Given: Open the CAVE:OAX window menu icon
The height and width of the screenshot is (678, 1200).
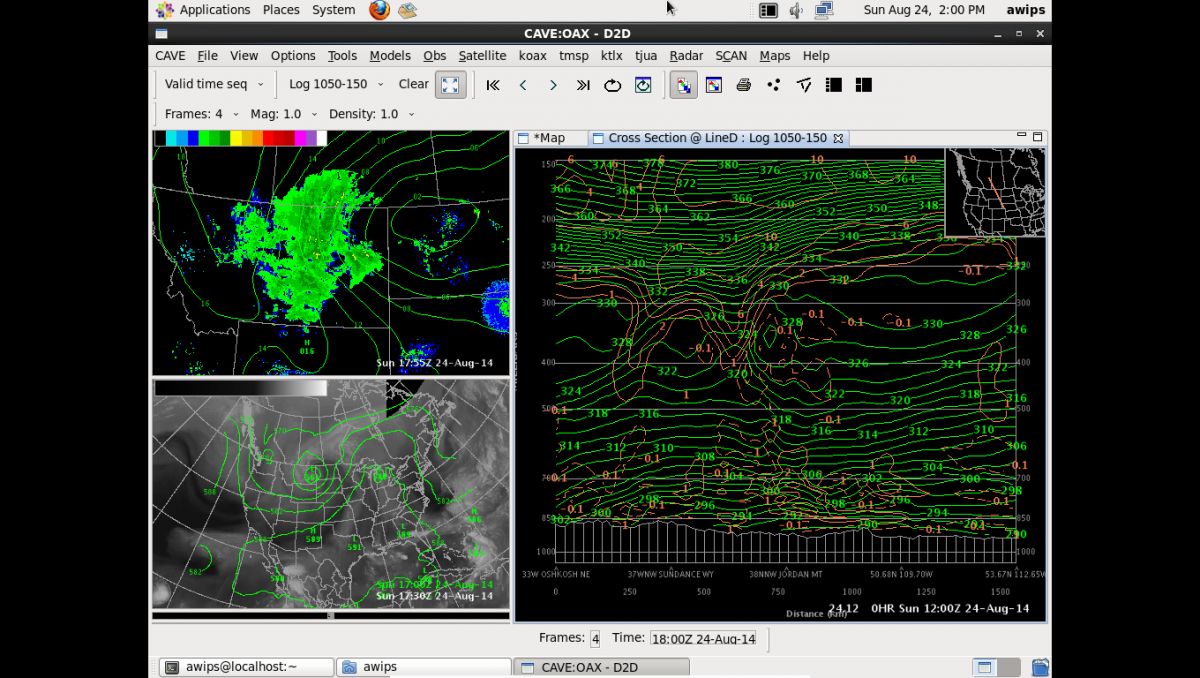Looking at the screenshot, I should [161, 34].
